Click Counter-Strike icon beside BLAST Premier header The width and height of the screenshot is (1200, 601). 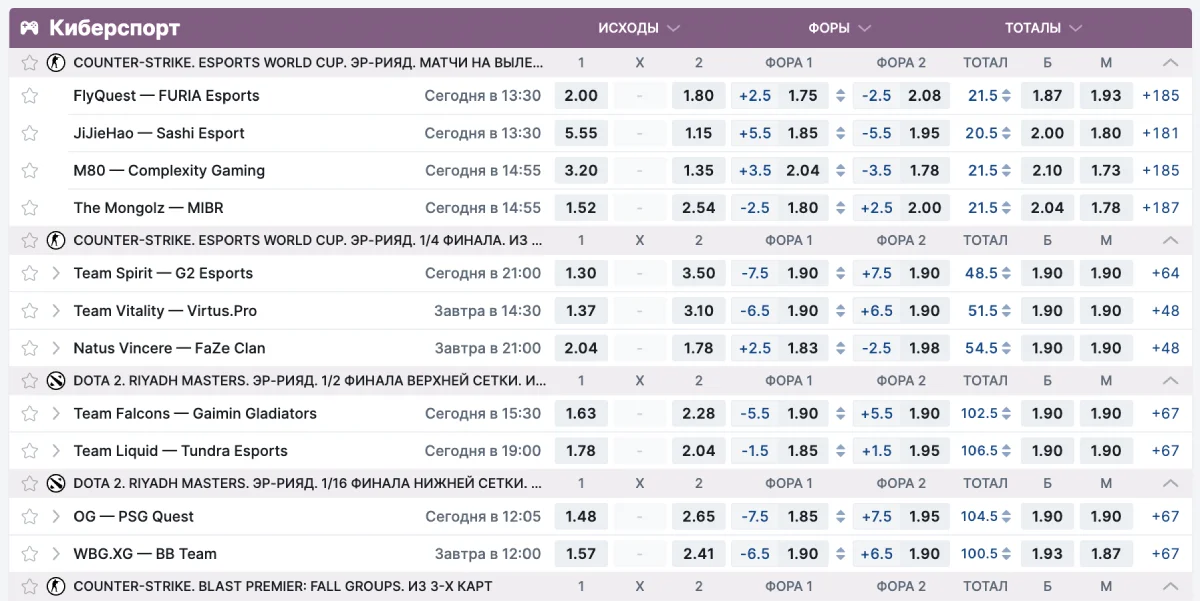(56, 586)
